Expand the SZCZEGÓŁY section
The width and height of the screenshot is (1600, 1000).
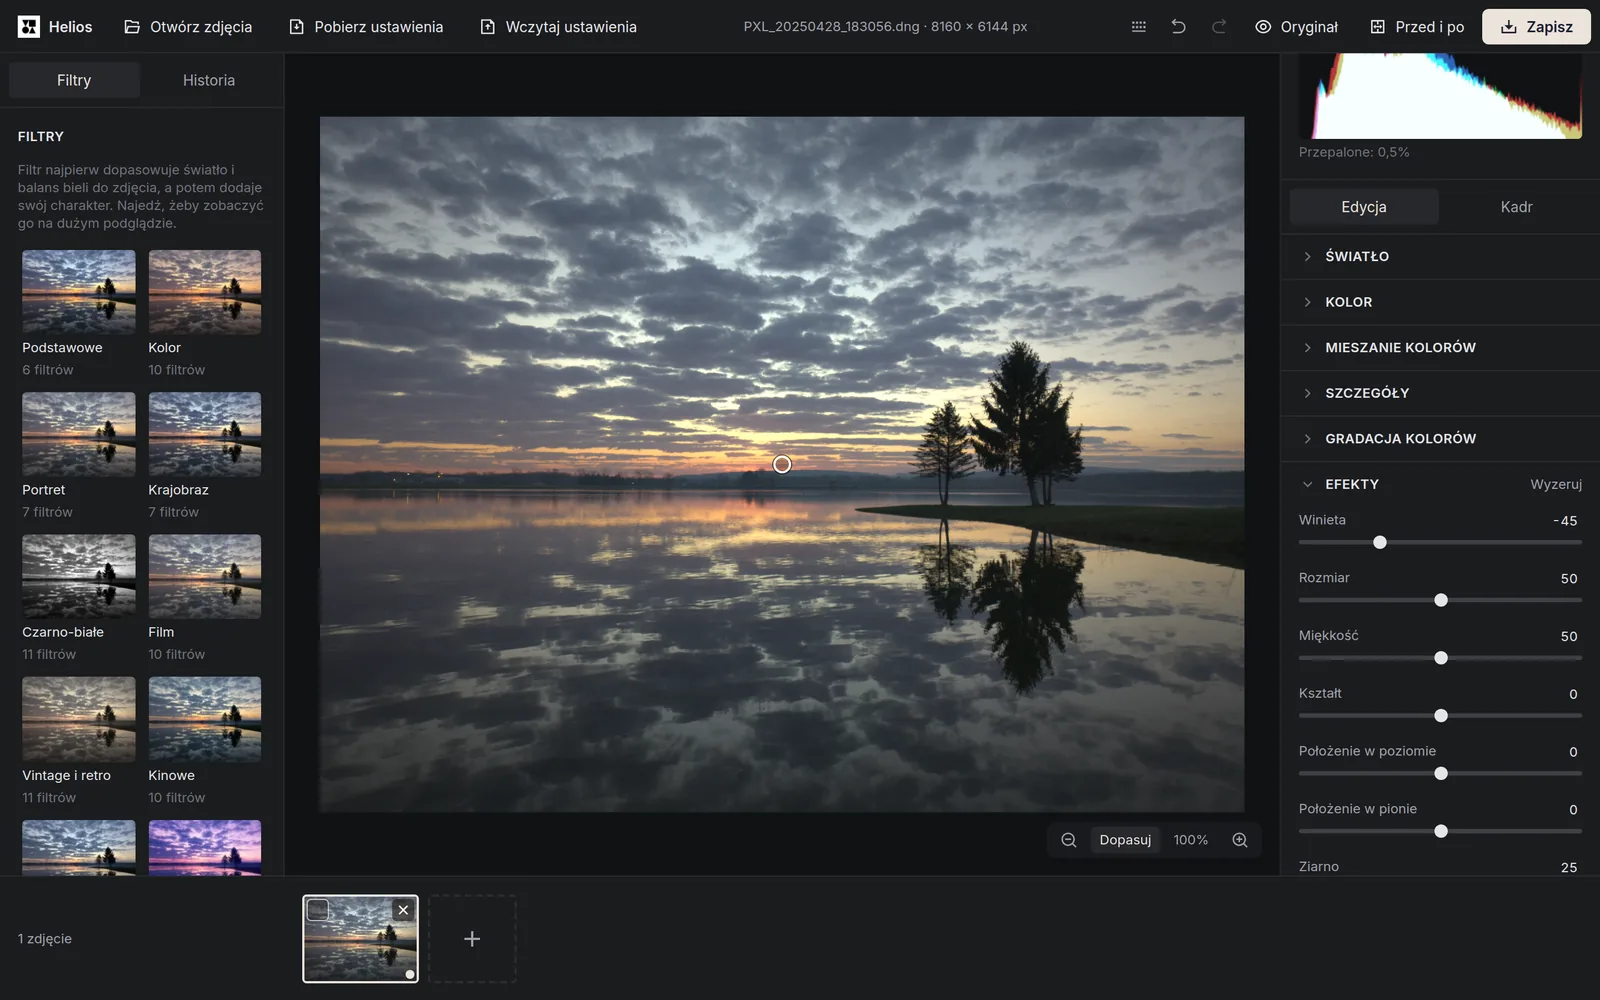pyautogui.click(x=1440, y=393)
